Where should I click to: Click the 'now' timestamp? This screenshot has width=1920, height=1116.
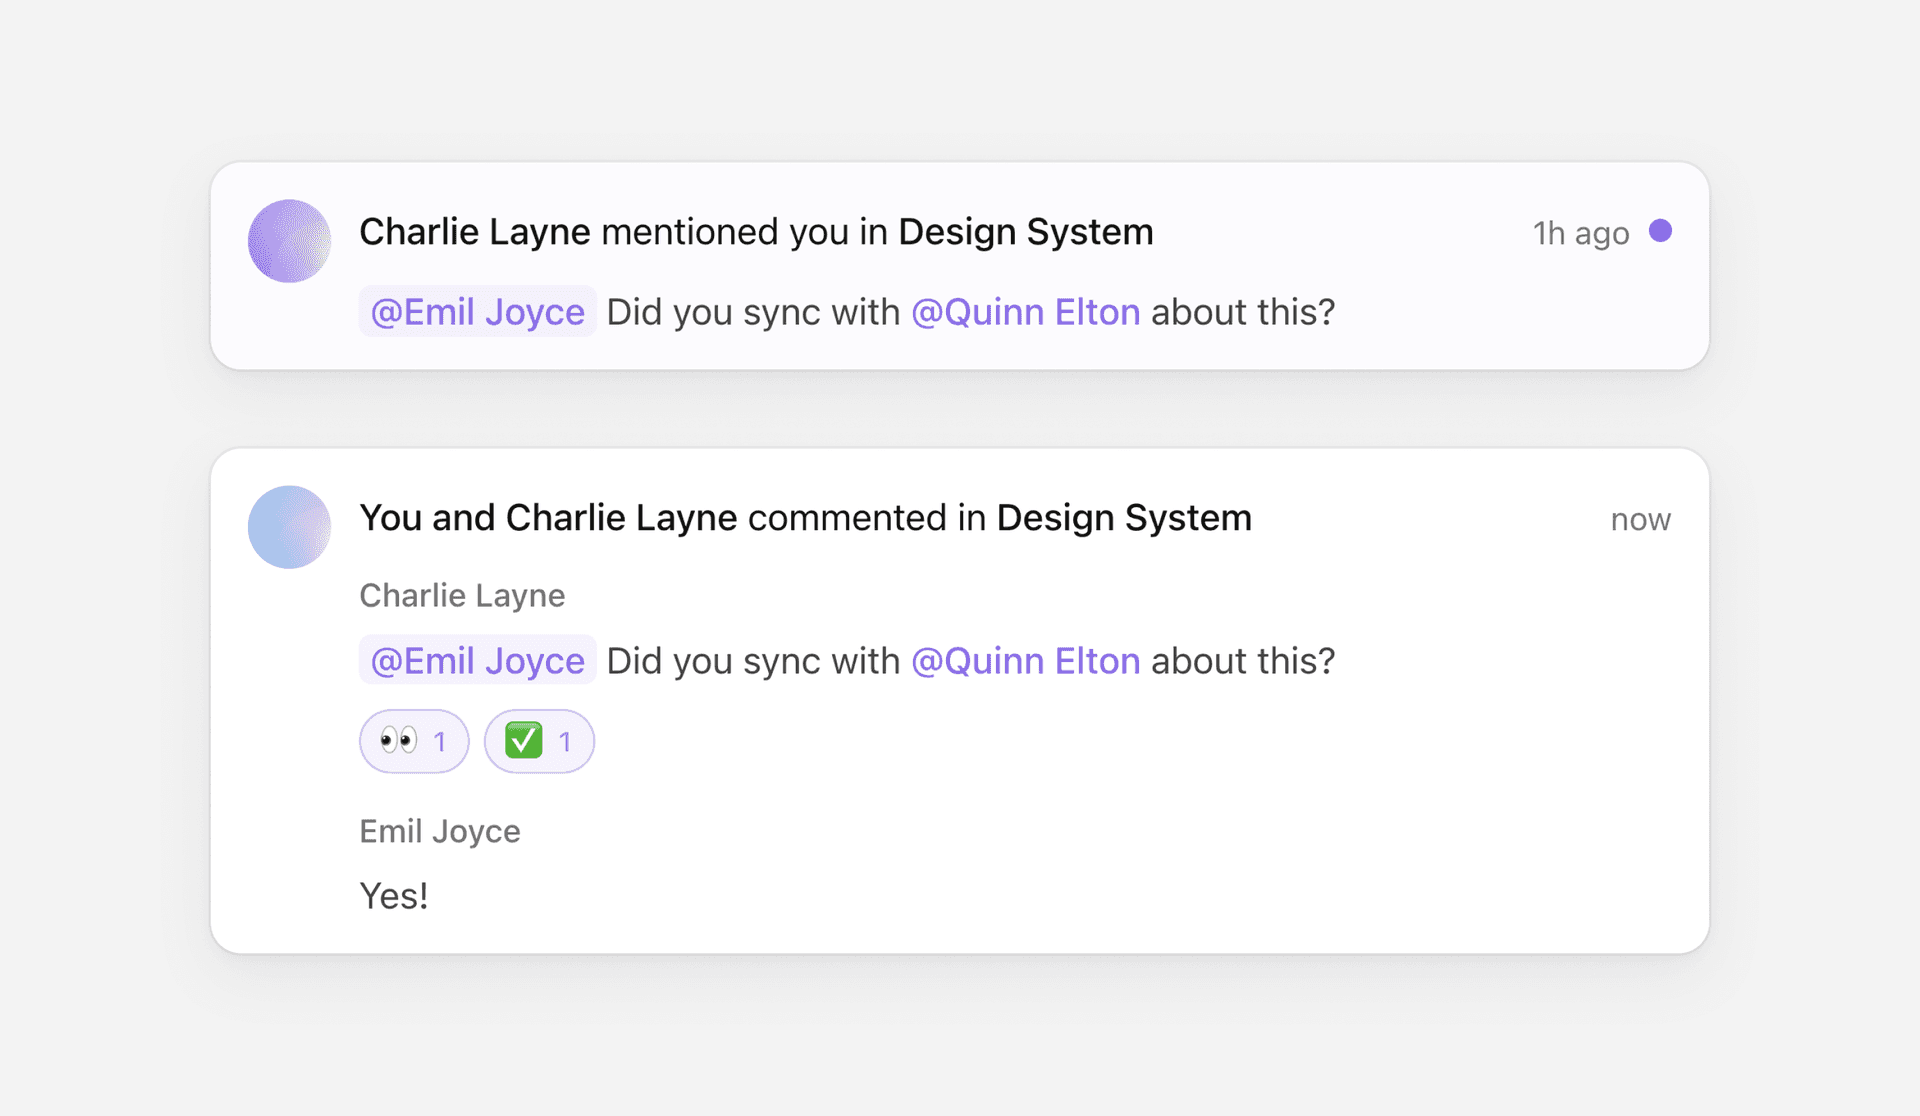[1640, 520]
